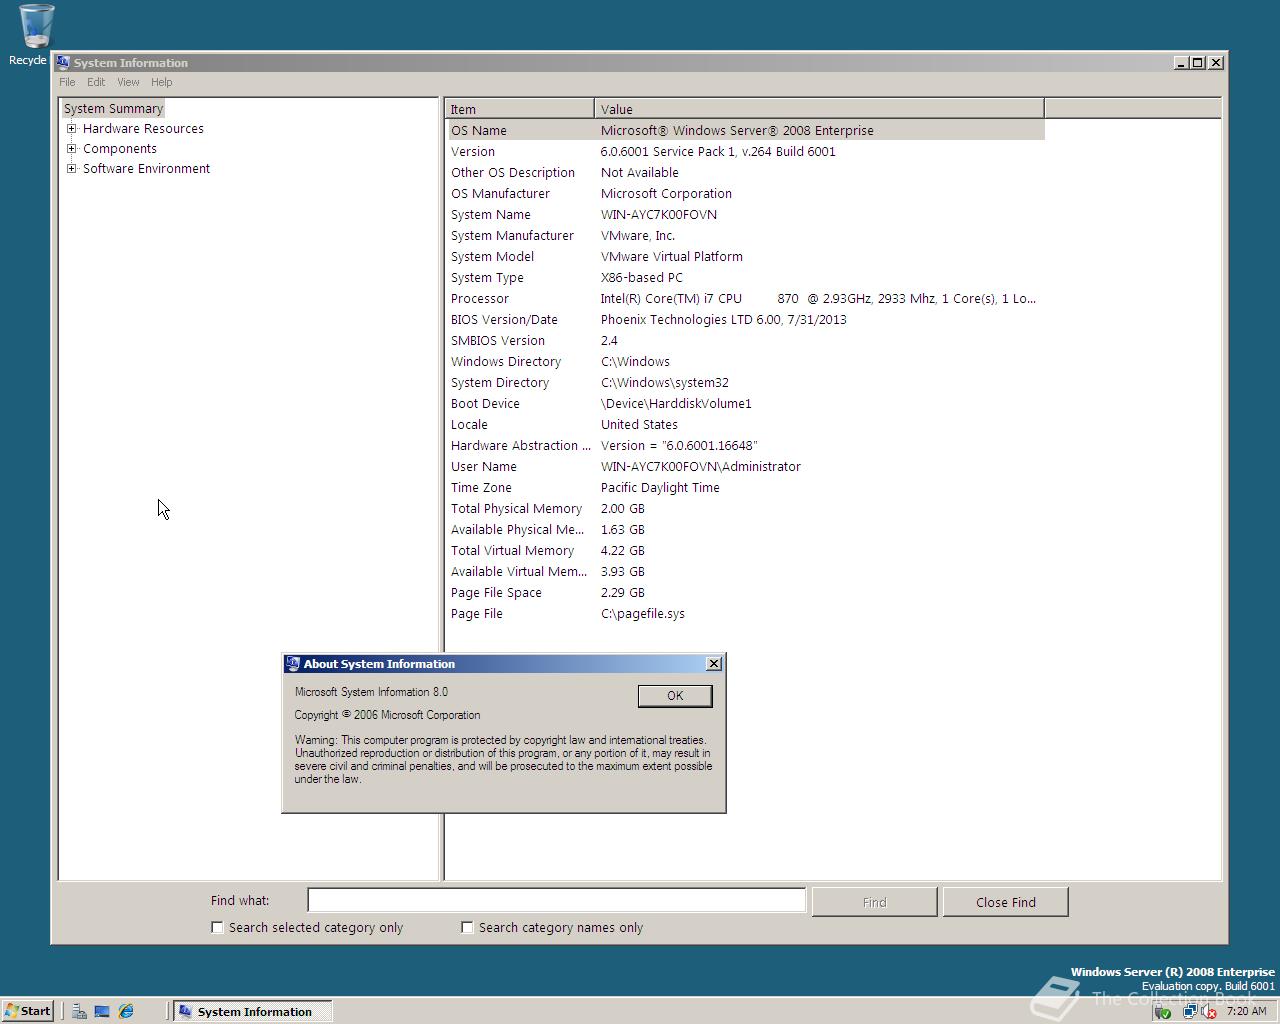Enable Search category names only checkbox
This screenshot has width=1280, height=1024.
(x=467, y=927)
